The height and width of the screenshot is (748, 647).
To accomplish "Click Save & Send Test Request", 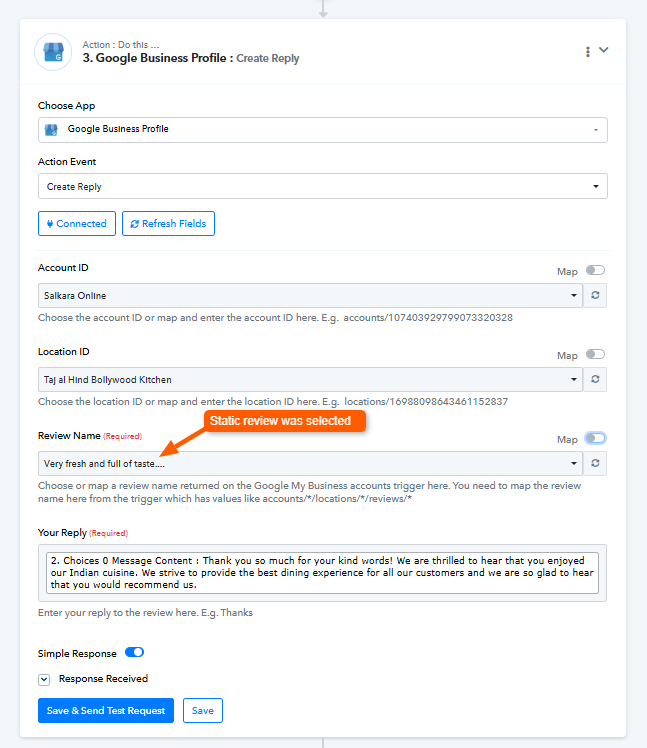I will [x=106, y=710].
